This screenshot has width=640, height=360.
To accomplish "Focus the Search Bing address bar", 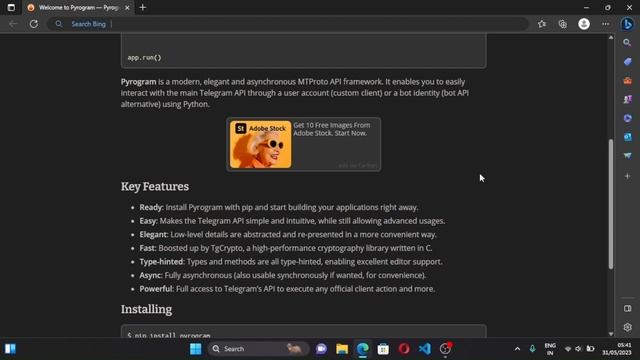I will point(287,24).
